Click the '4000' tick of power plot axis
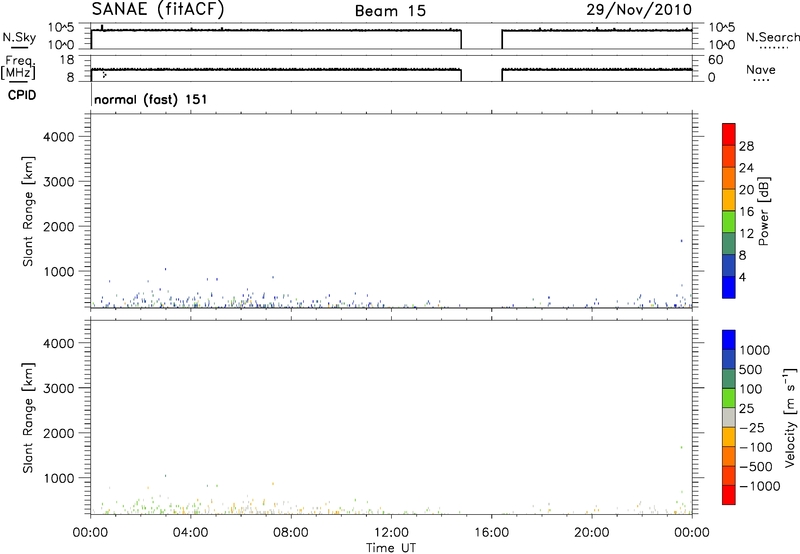 click(58, 137)
